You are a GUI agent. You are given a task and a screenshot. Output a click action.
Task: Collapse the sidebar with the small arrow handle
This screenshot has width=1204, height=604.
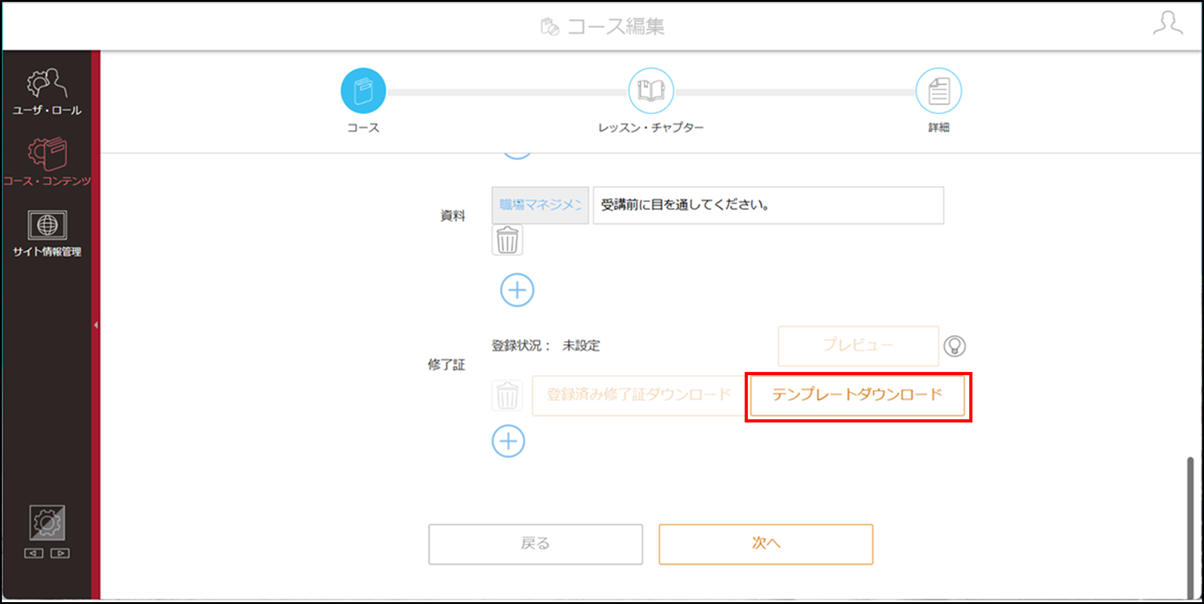95,325
